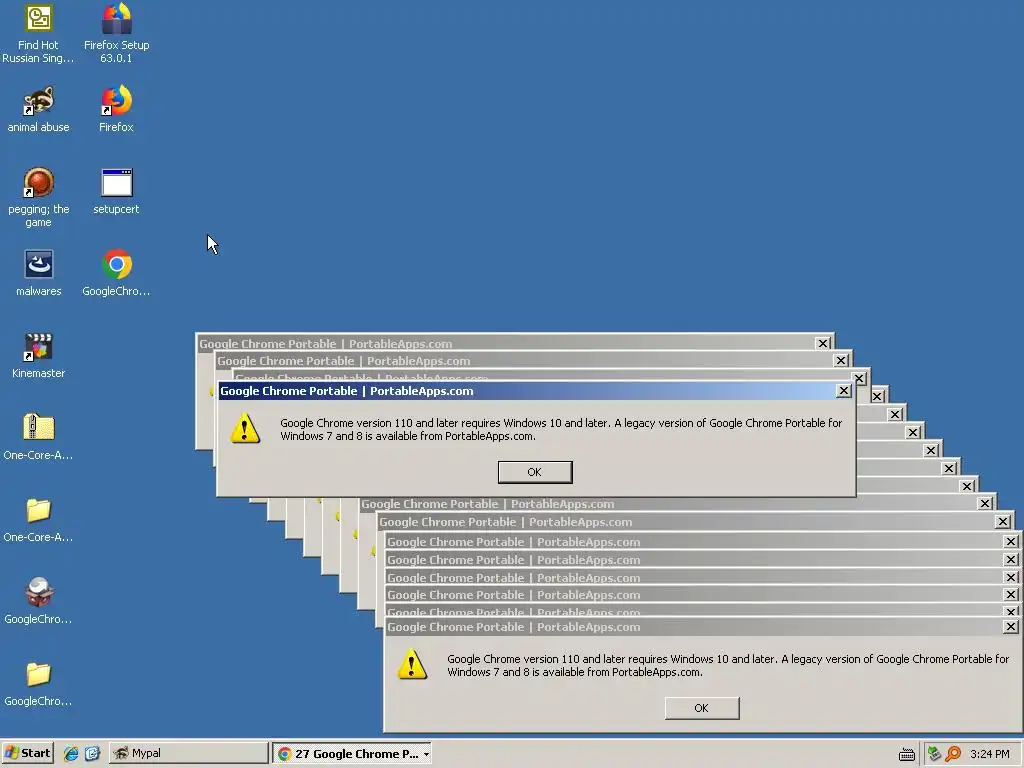This screenshot has height=768, width=1024.
Task: Click OK in the active Chrome Portable dialog
Action: [535, 472]
